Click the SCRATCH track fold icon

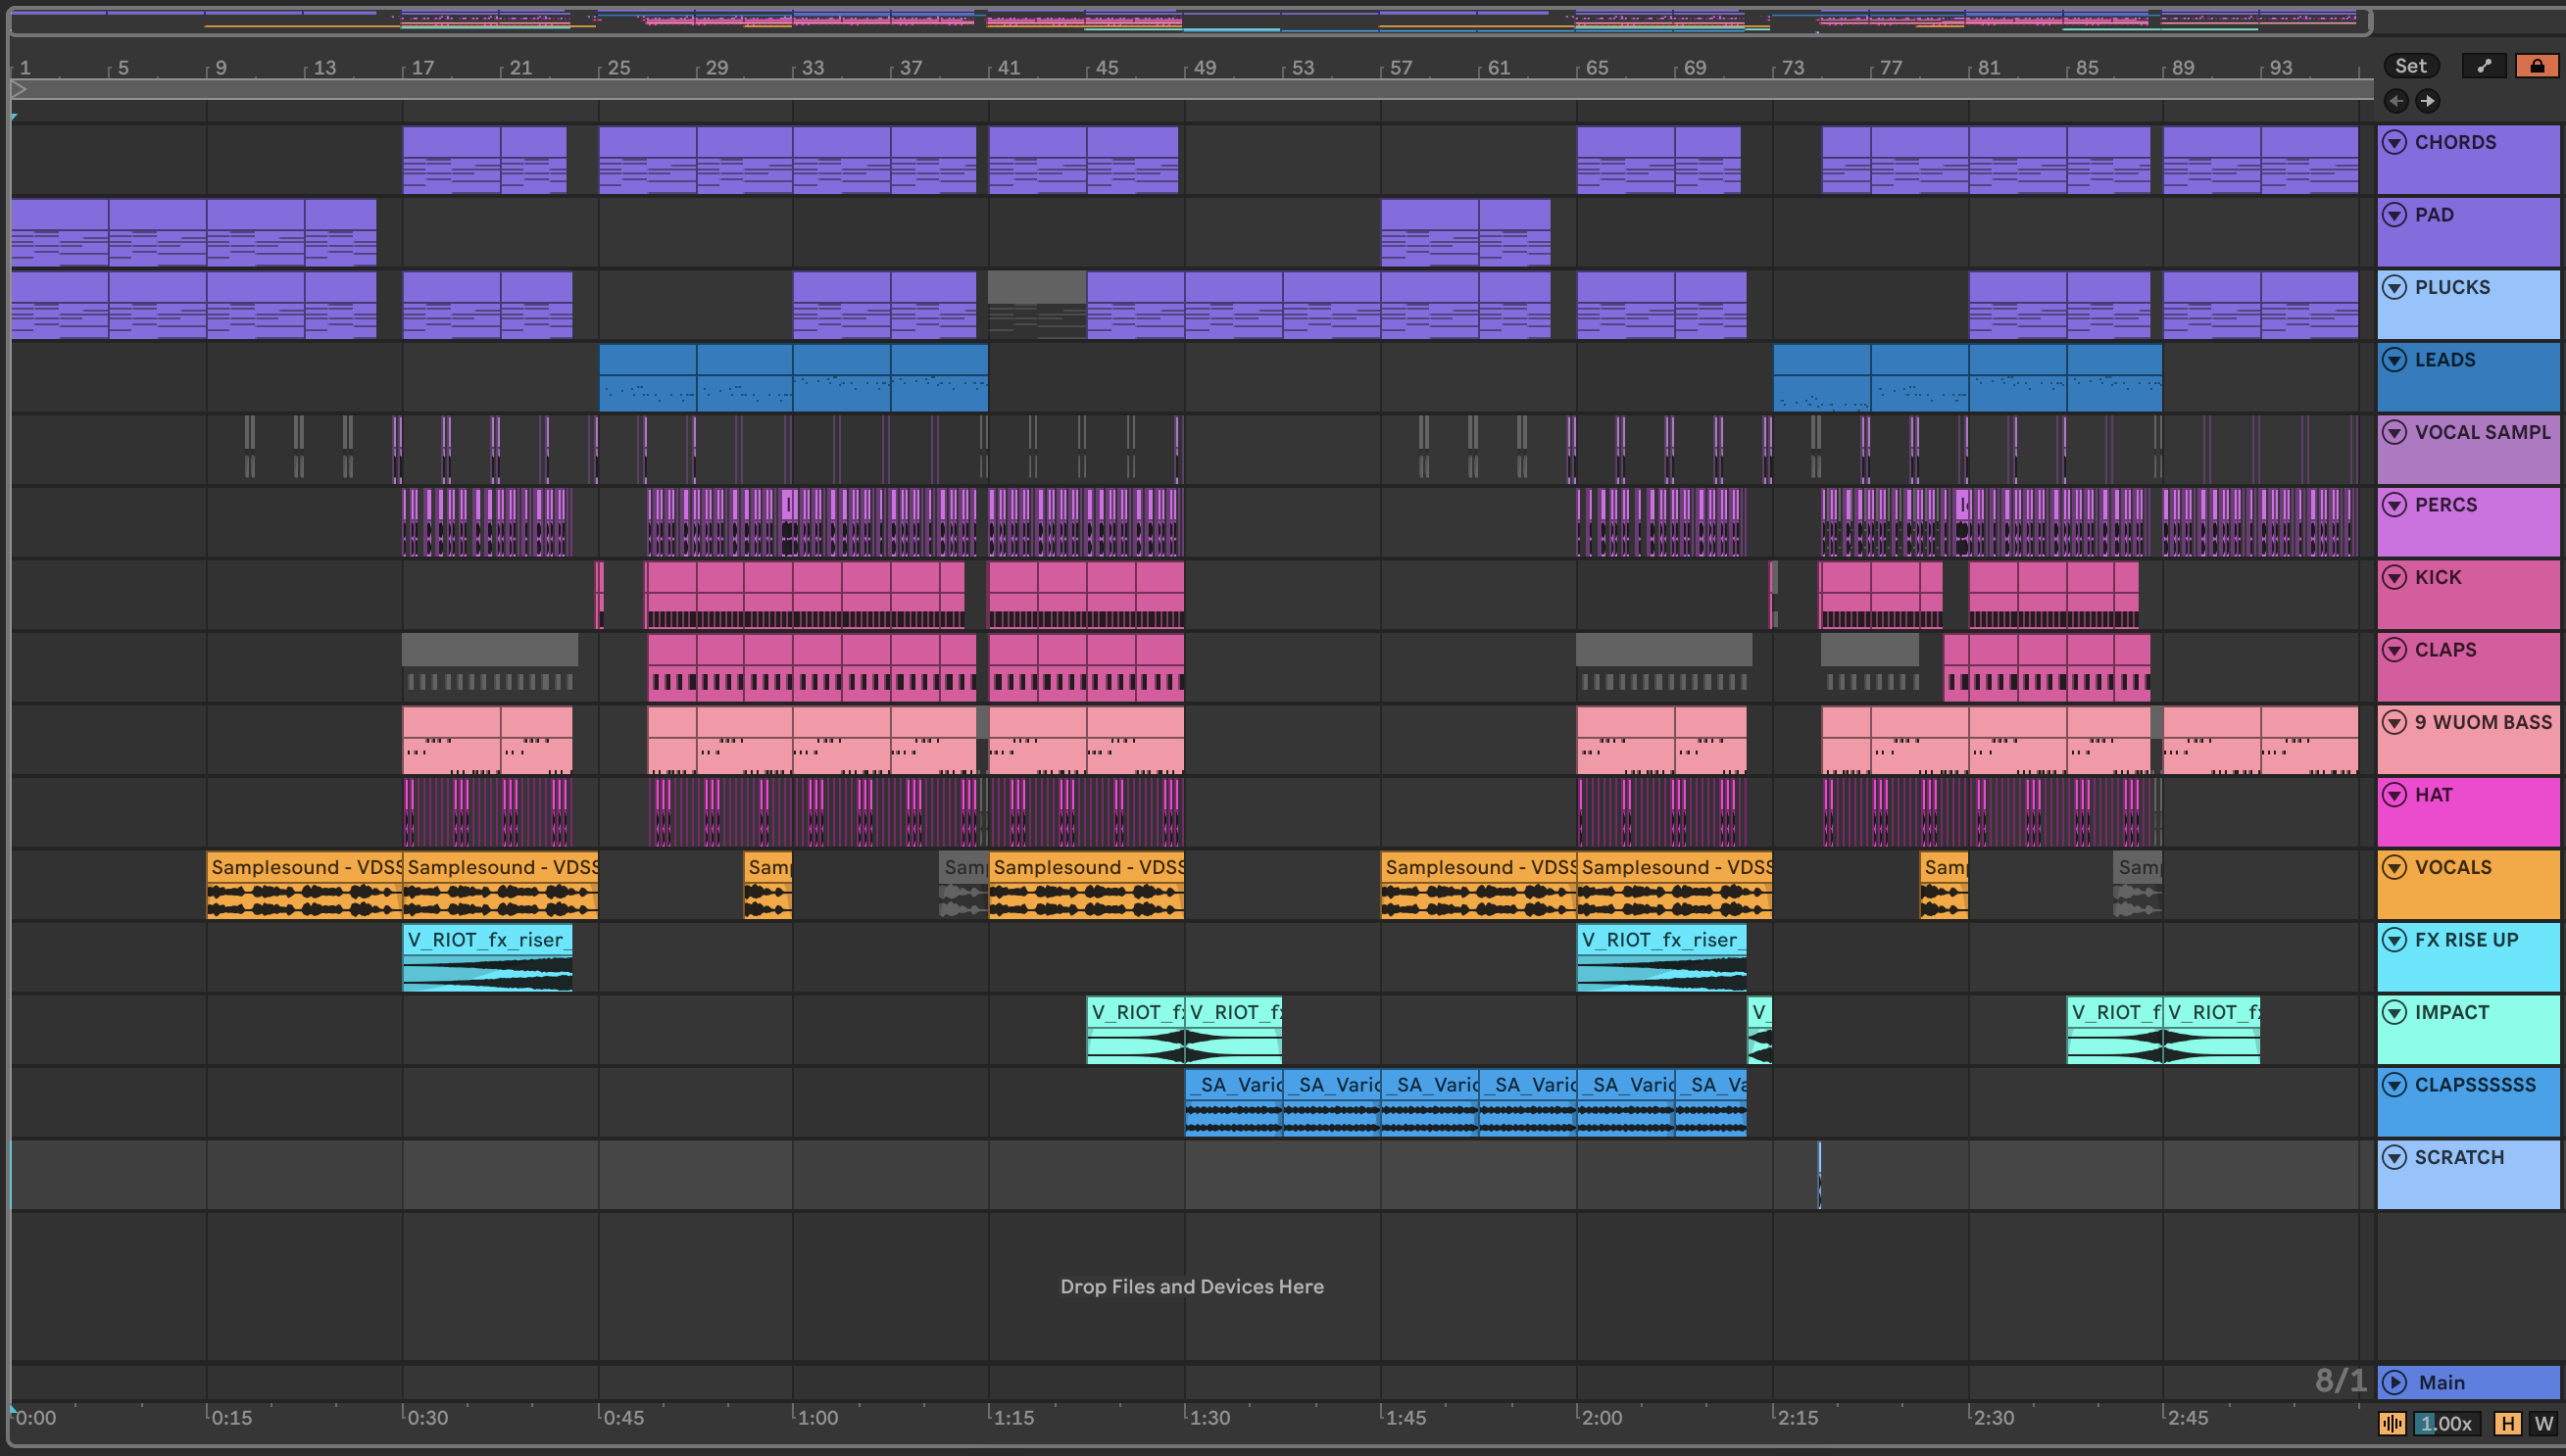point(2395,1157)
